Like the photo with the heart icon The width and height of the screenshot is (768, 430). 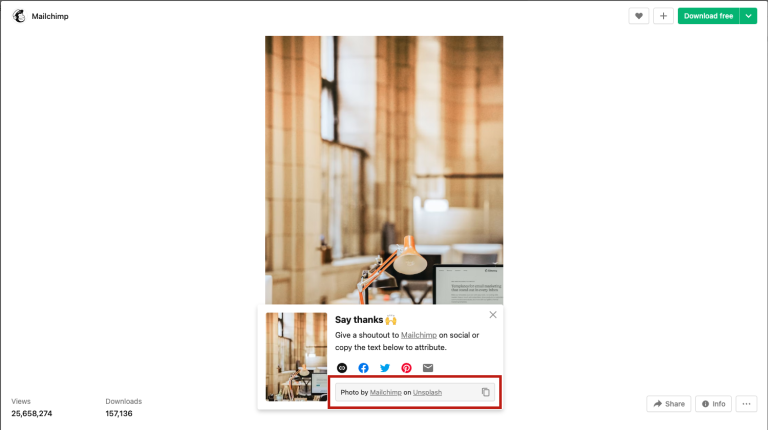pyautogui.click(x=639, y=16)
